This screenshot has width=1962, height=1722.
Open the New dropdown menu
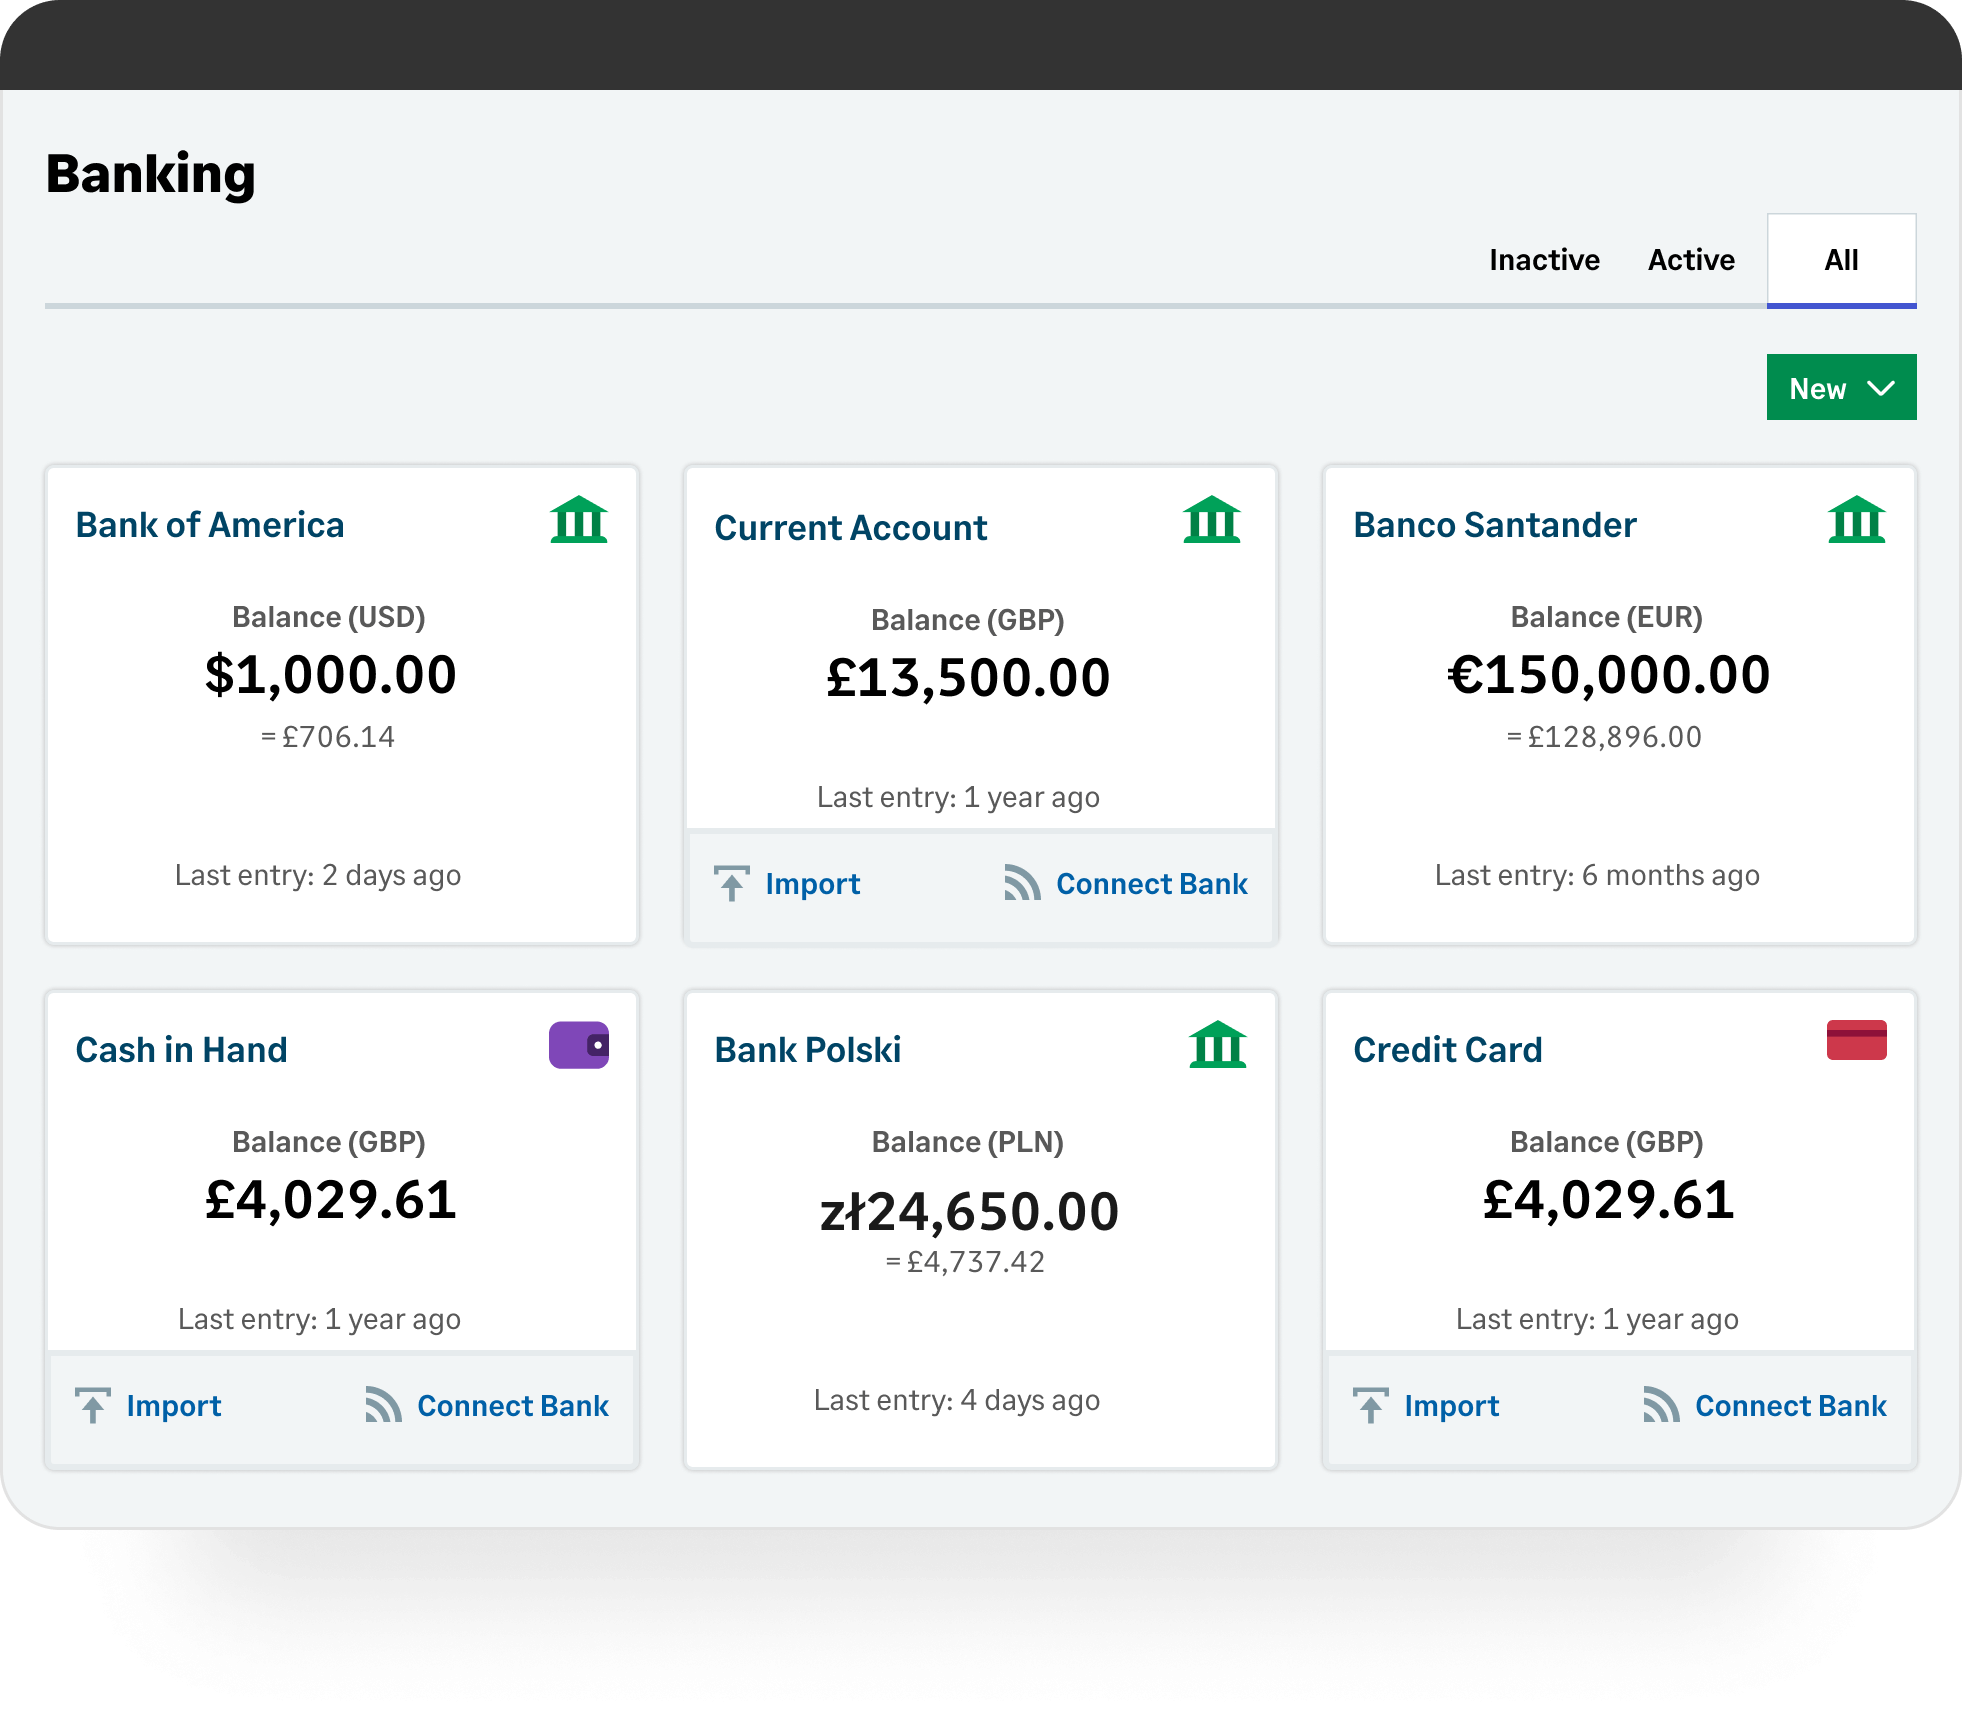tap(1840, 388)
